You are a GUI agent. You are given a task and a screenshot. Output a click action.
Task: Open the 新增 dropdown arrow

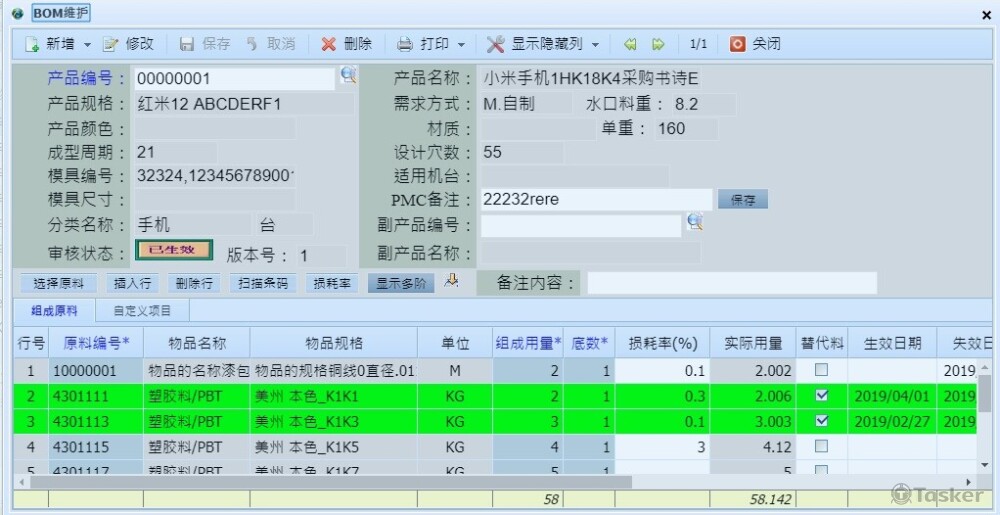point(87,45)
